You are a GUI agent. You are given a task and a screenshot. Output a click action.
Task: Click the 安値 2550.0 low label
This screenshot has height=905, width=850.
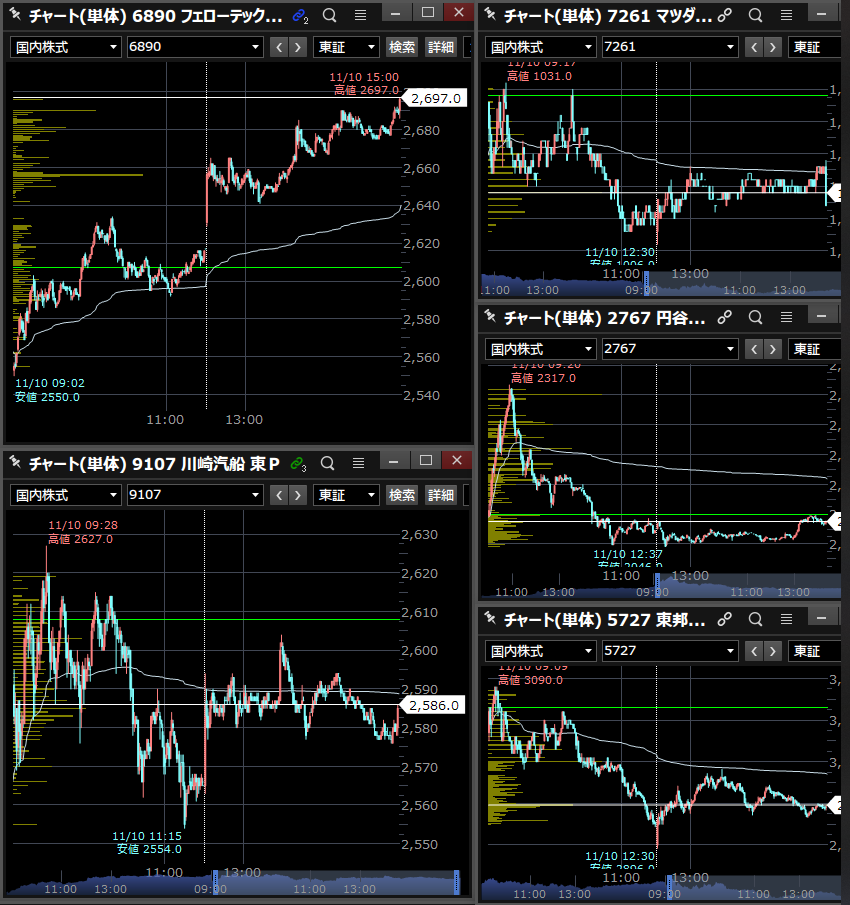(x=47, y=397)
